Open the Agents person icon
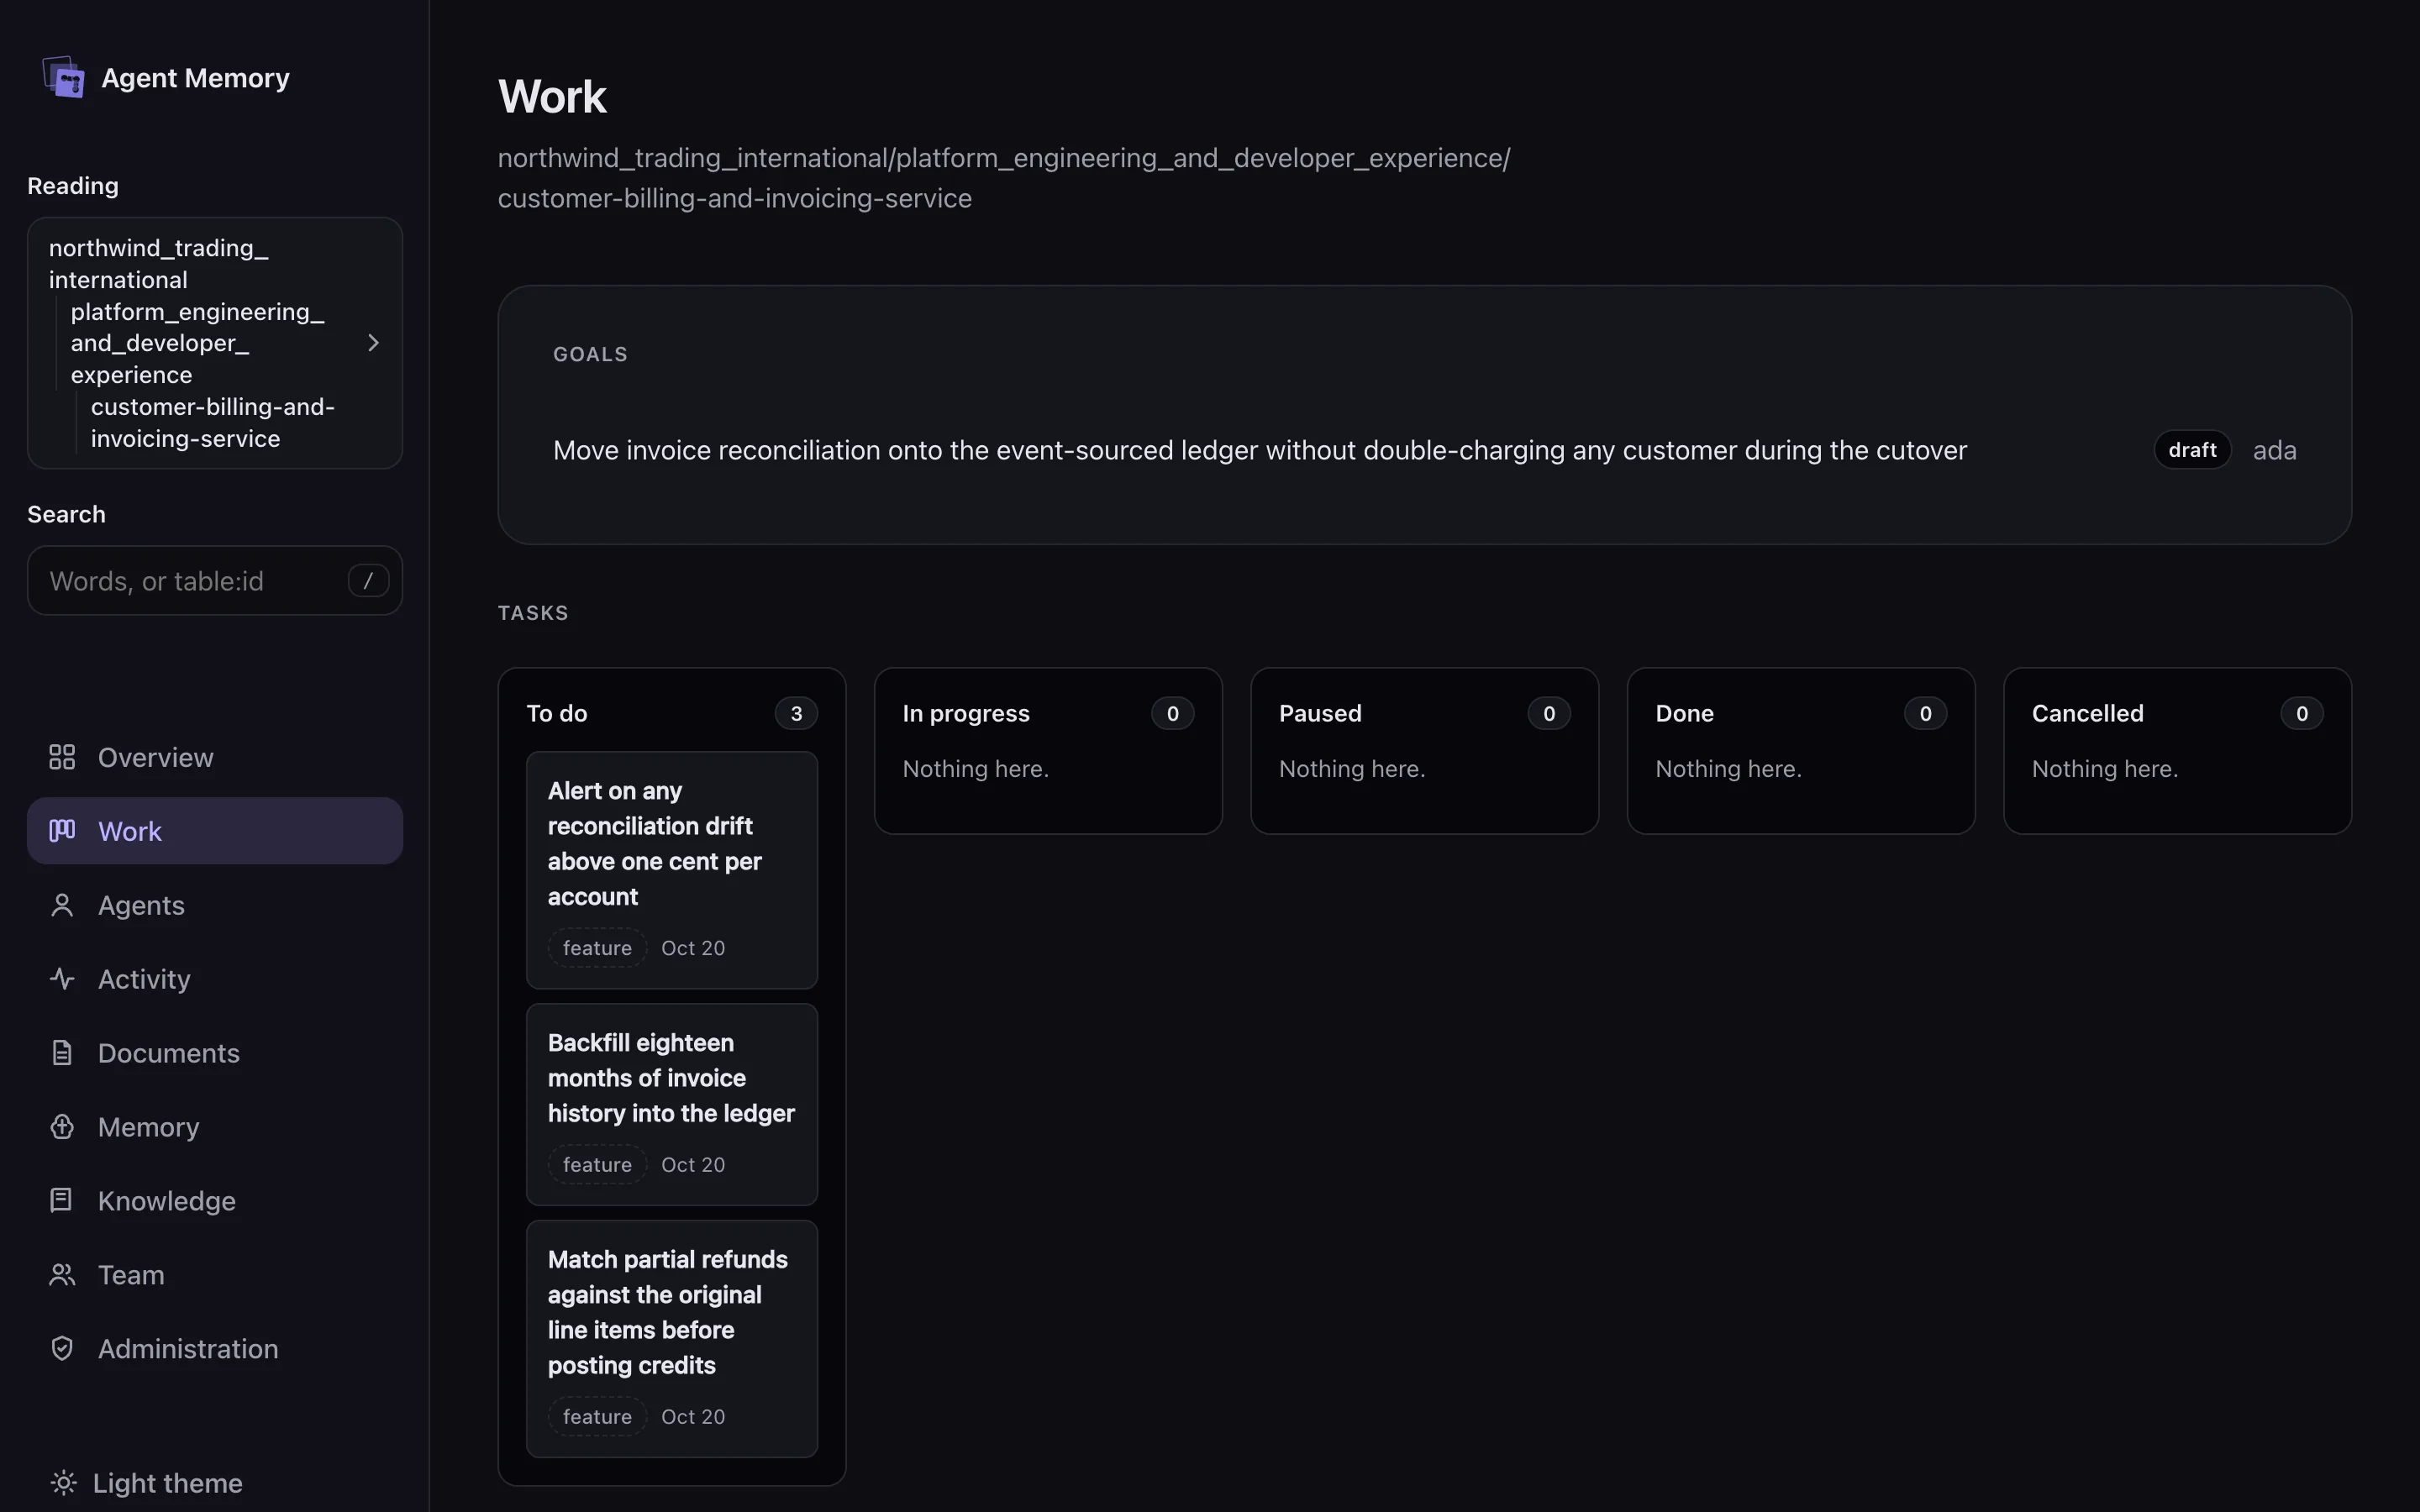Viewport: 2420px width, 1512px height. coord(62,905)
